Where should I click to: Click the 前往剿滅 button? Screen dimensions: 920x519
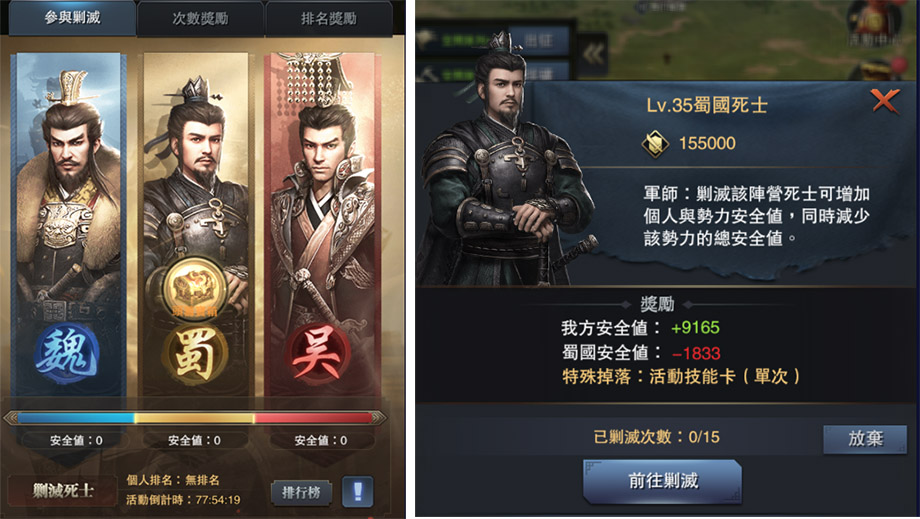pyautogui.click(x=663, y=481)
